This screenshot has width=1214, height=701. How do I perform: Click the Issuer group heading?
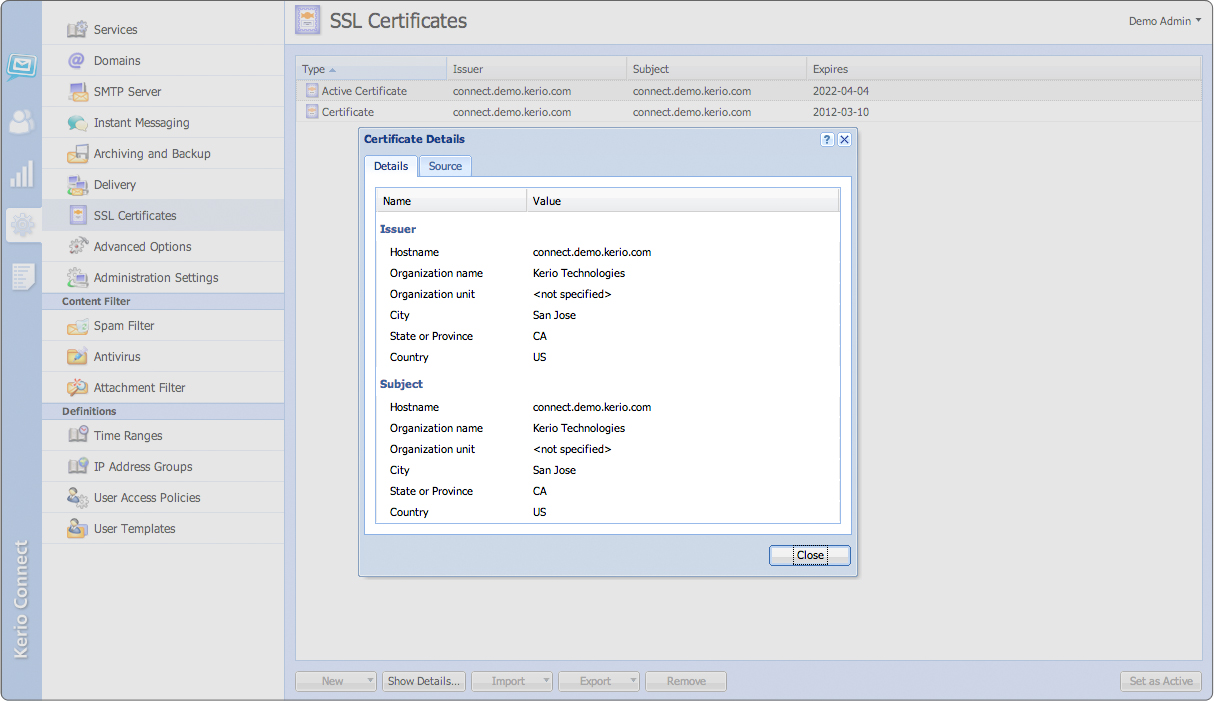(x=398, y=229)
